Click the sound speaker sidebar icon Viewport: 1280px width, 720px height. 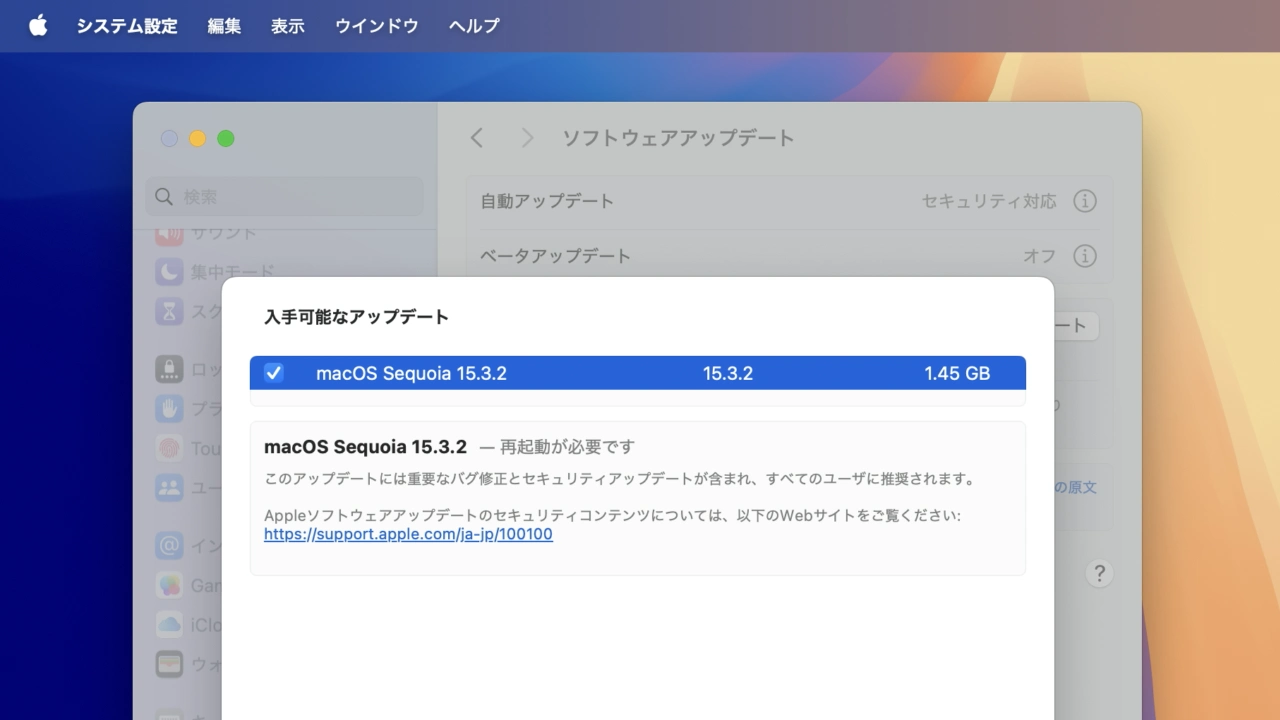pyautogui.click(x=169, y=236)
